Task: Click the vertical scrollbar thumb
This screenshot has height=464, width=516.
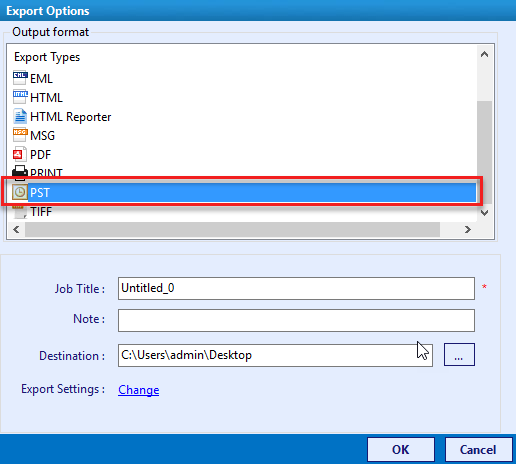Action: [484, 152]
